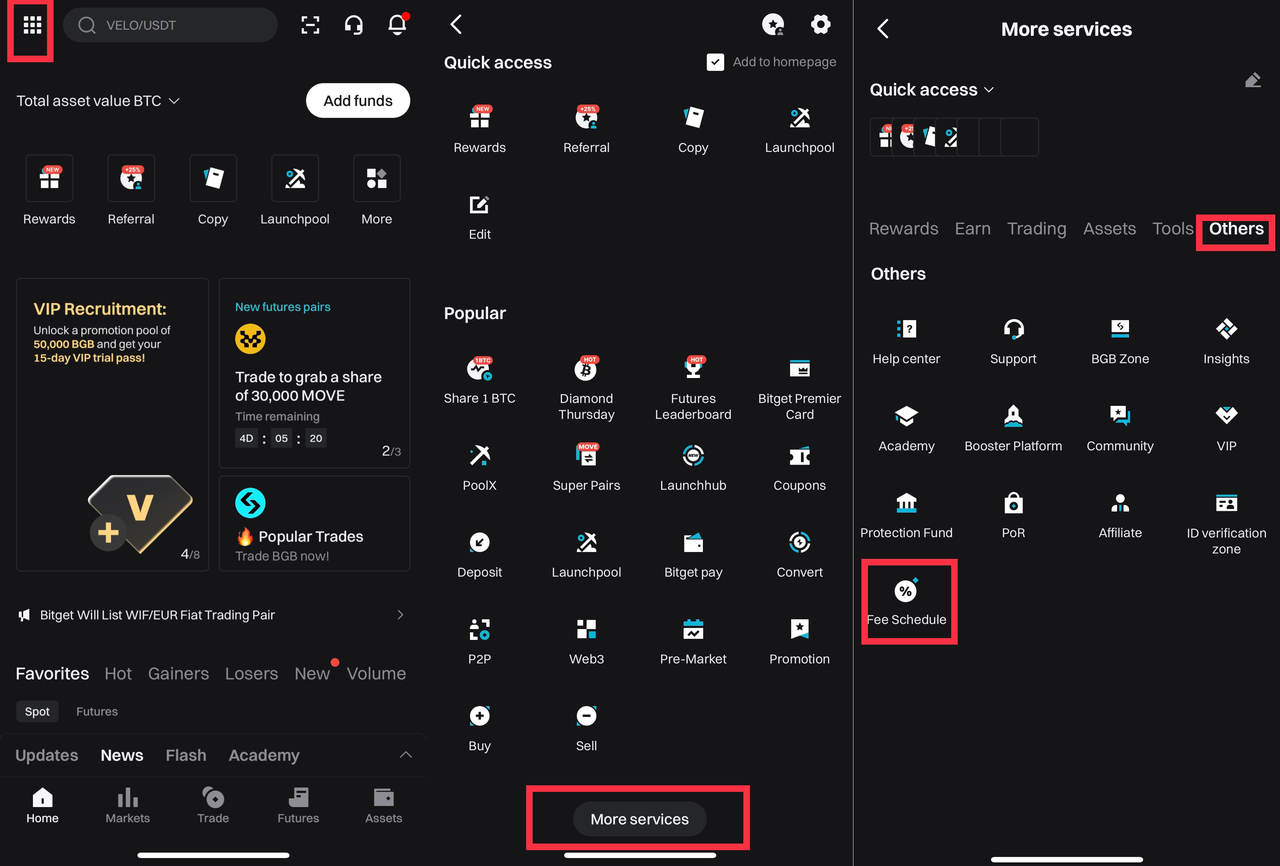Viewport: 1280px width, 866px height.
Task: Open the grid menu icon on home screen
Action: point(32,25)
